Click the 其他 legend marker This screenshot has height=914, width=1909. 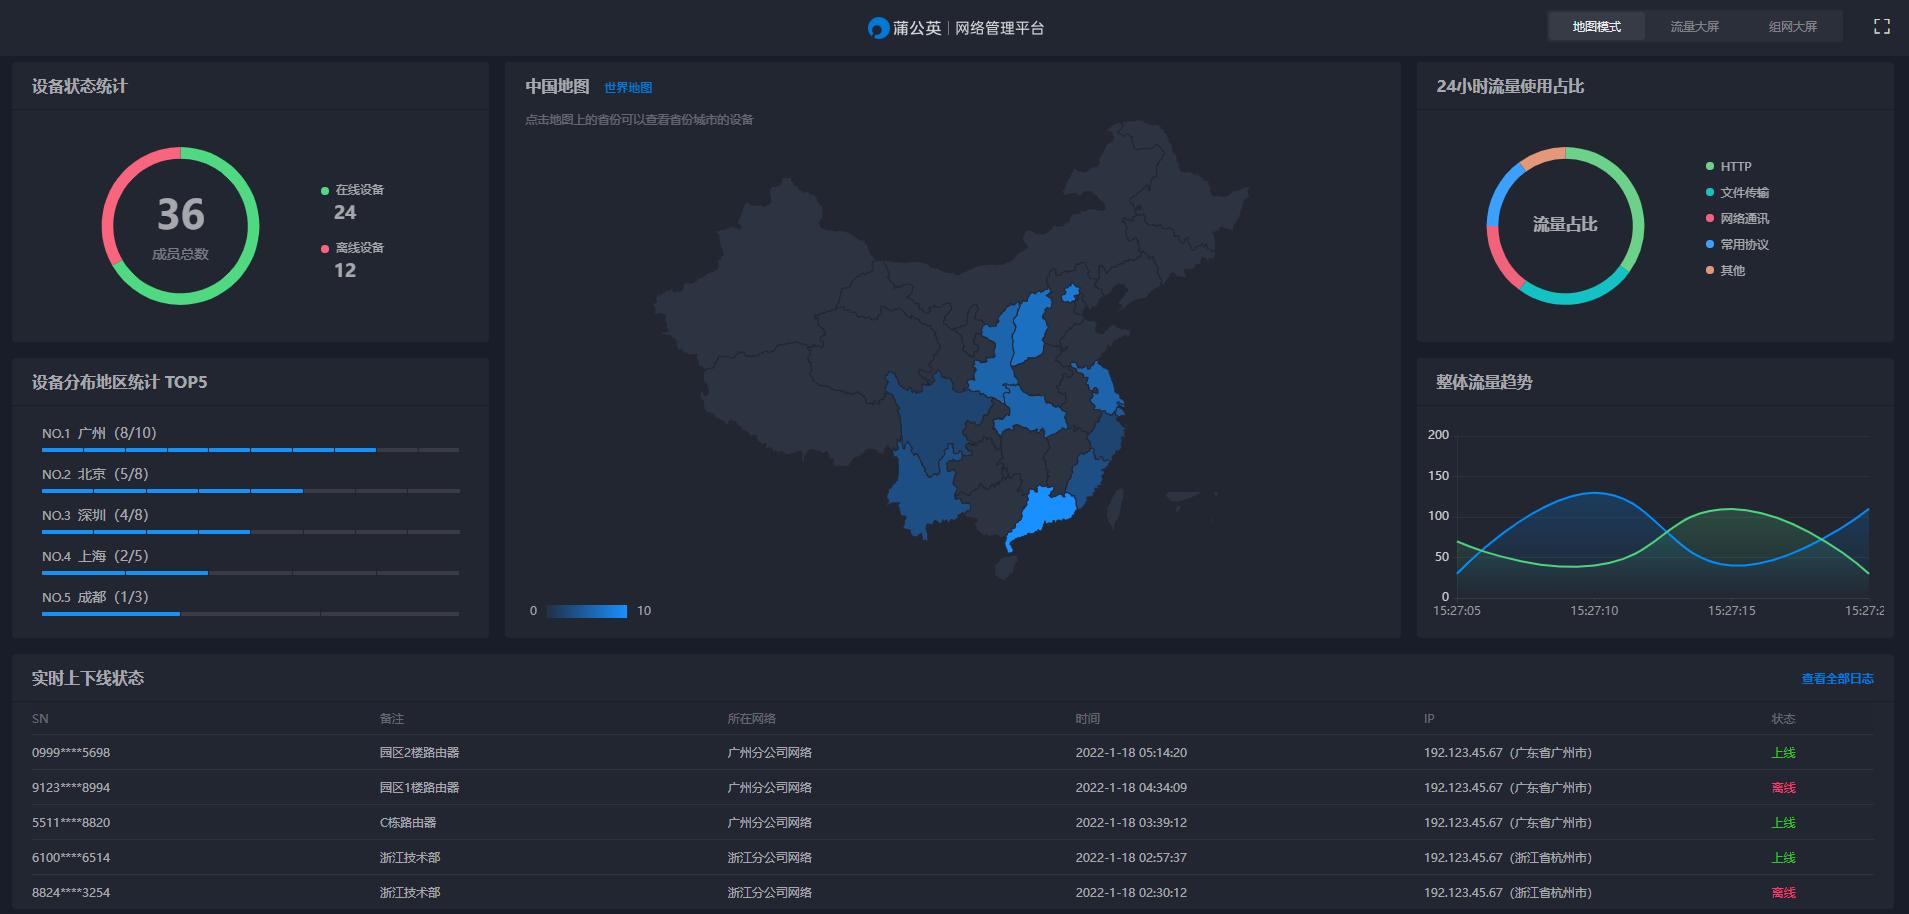1710,270
